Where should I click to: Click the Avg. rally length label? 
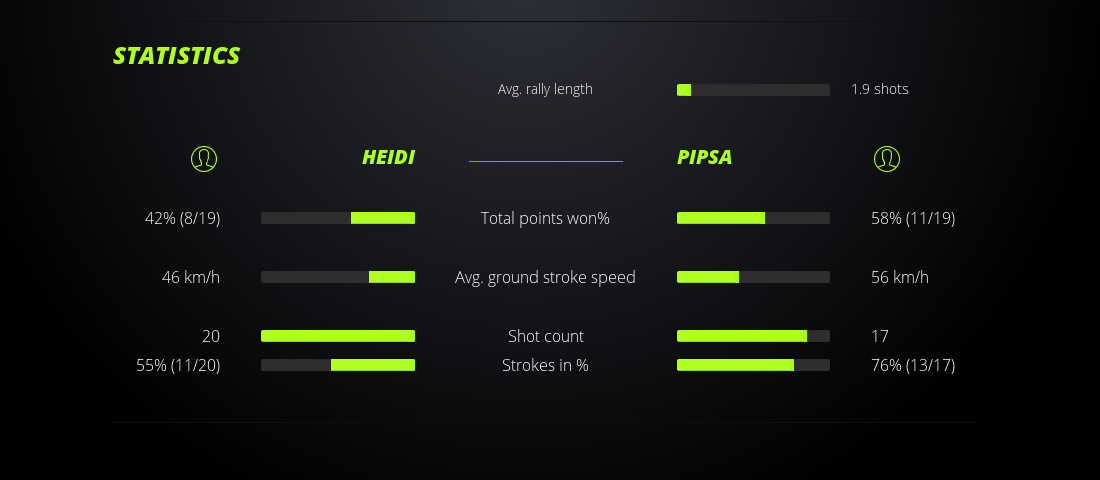pyautogui.click(x=545, y=89)
